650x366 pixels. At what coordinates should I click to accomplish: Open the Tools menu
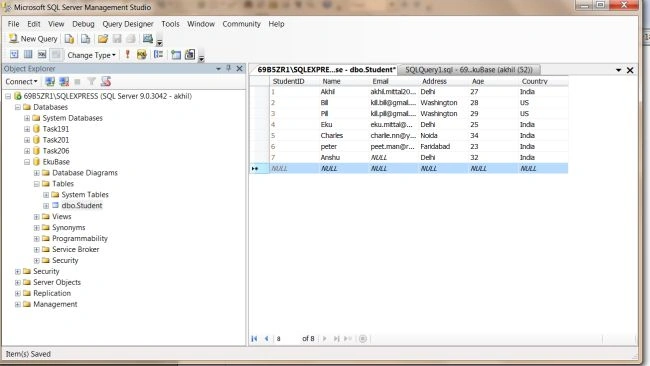tap(170, 24)
